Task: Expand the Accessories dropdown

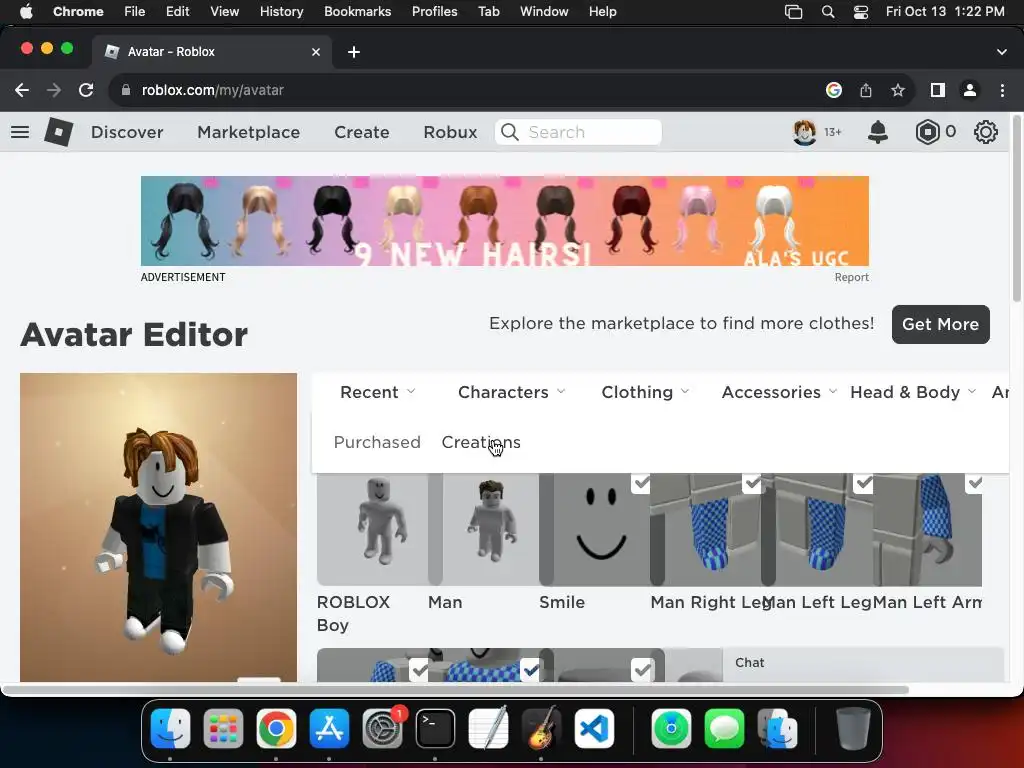Action: pos(779,392)
